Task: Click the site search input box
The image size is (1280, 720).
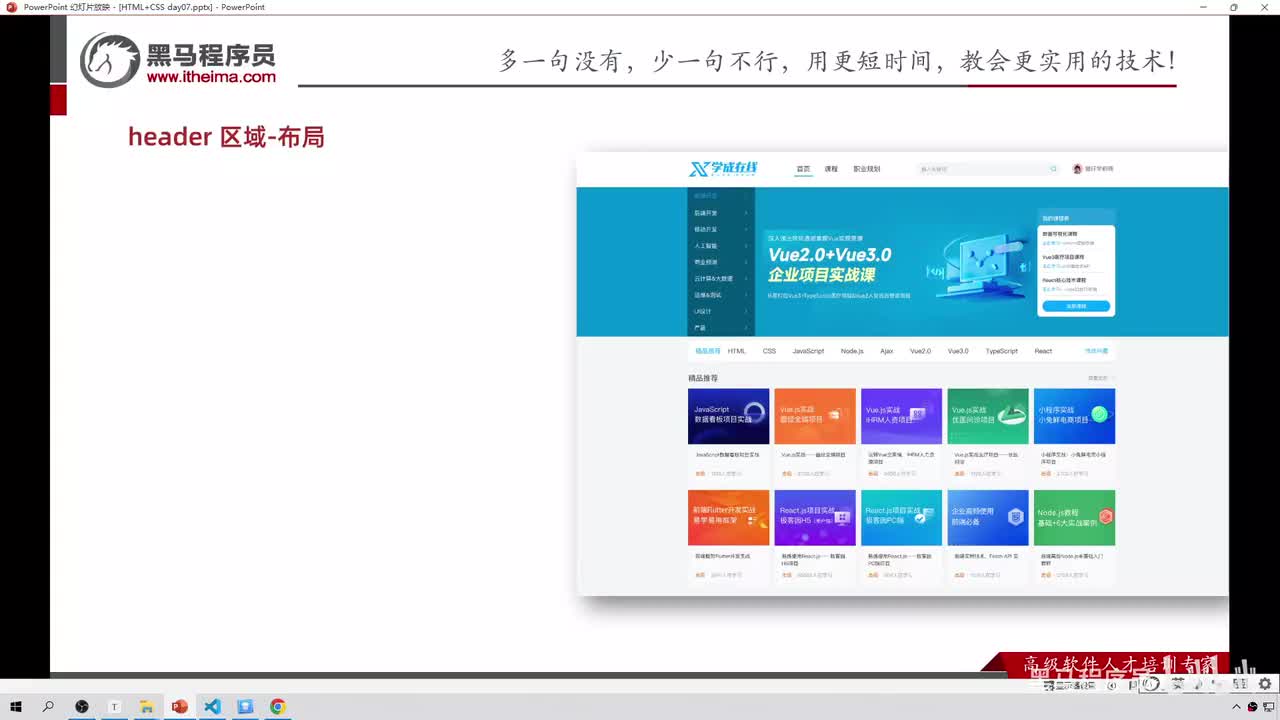Action: click(988, 169)
